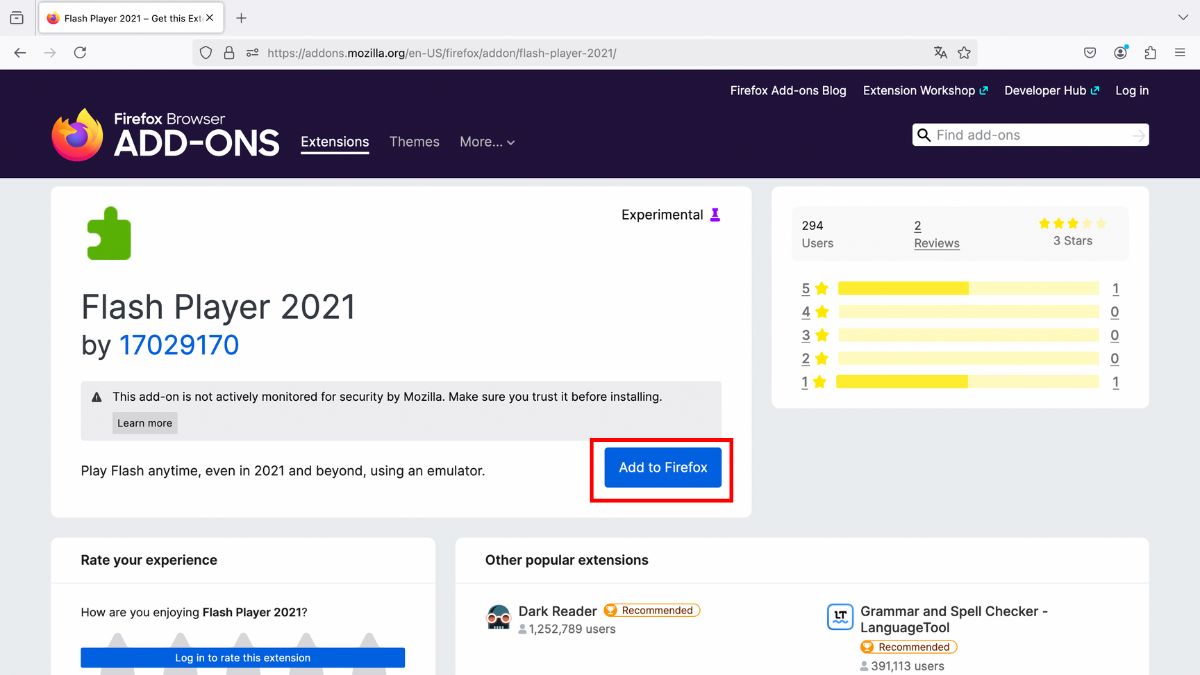Open the list all tabs dropdown arrow
This screenshot has width=1200, height=675.
tap(1183, 18)
